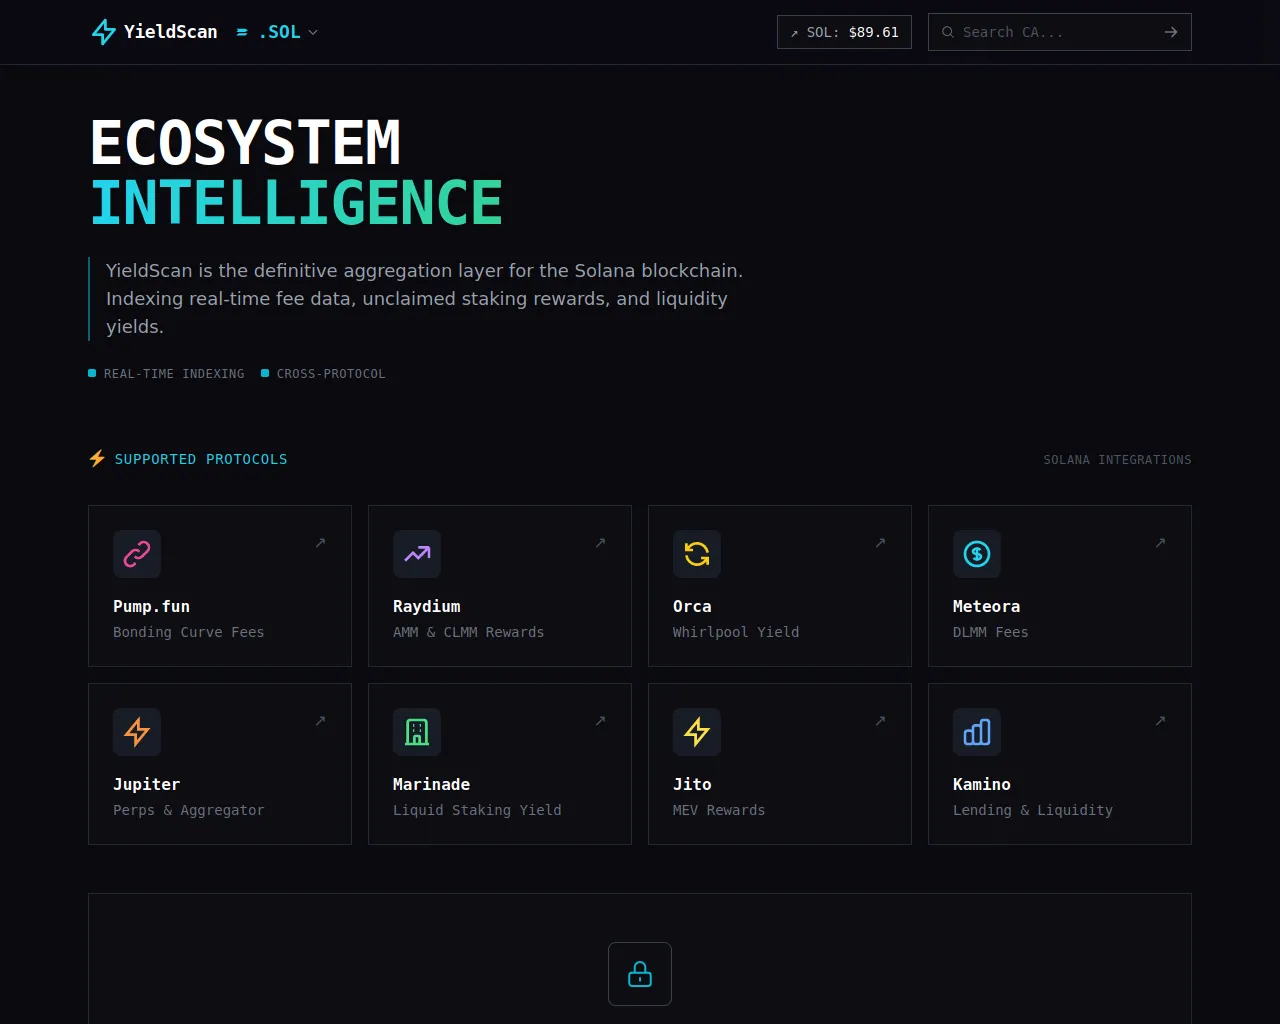Open the Jupiter external arrow
This screenshot has width=1280, height=1024.
click(320, 721)
